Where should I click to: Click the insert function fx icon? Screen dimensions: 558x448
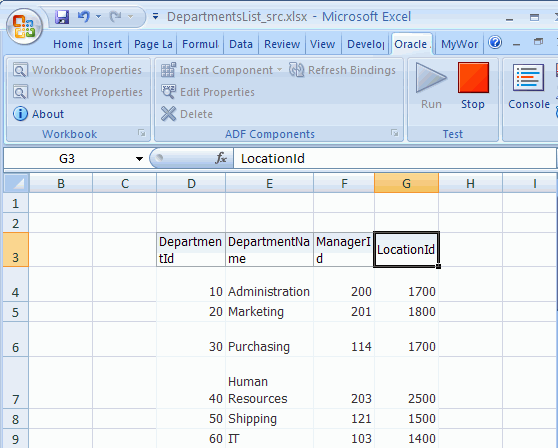[221, 158]
